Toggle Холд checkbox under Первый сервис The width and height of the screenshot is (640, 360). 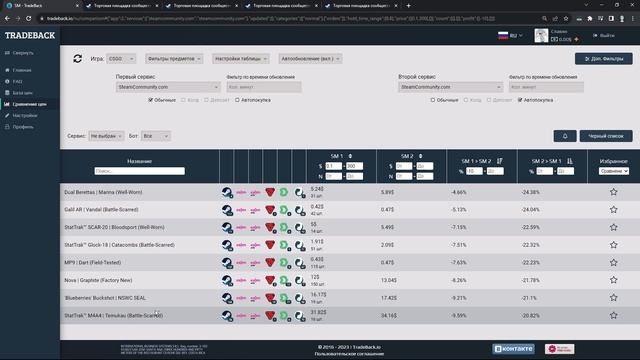click(x=183, y=100)
